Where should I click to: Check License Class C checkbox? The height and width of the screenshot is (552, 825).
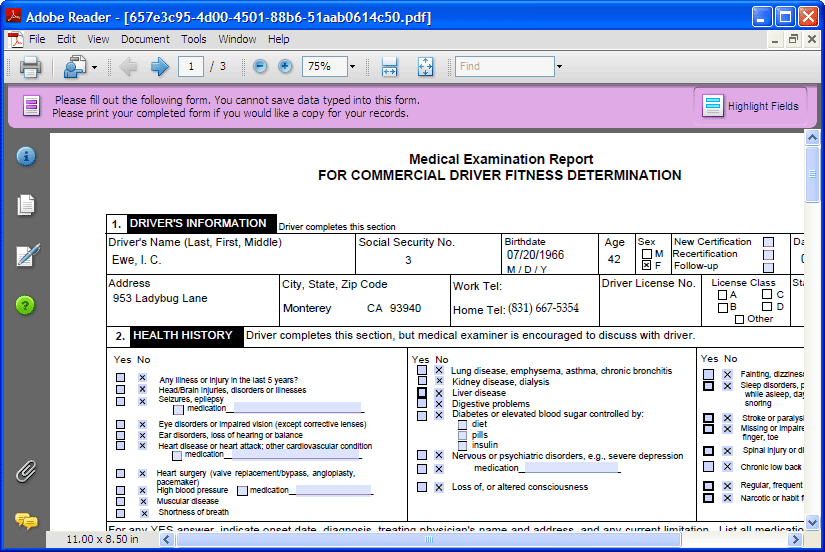767,294
